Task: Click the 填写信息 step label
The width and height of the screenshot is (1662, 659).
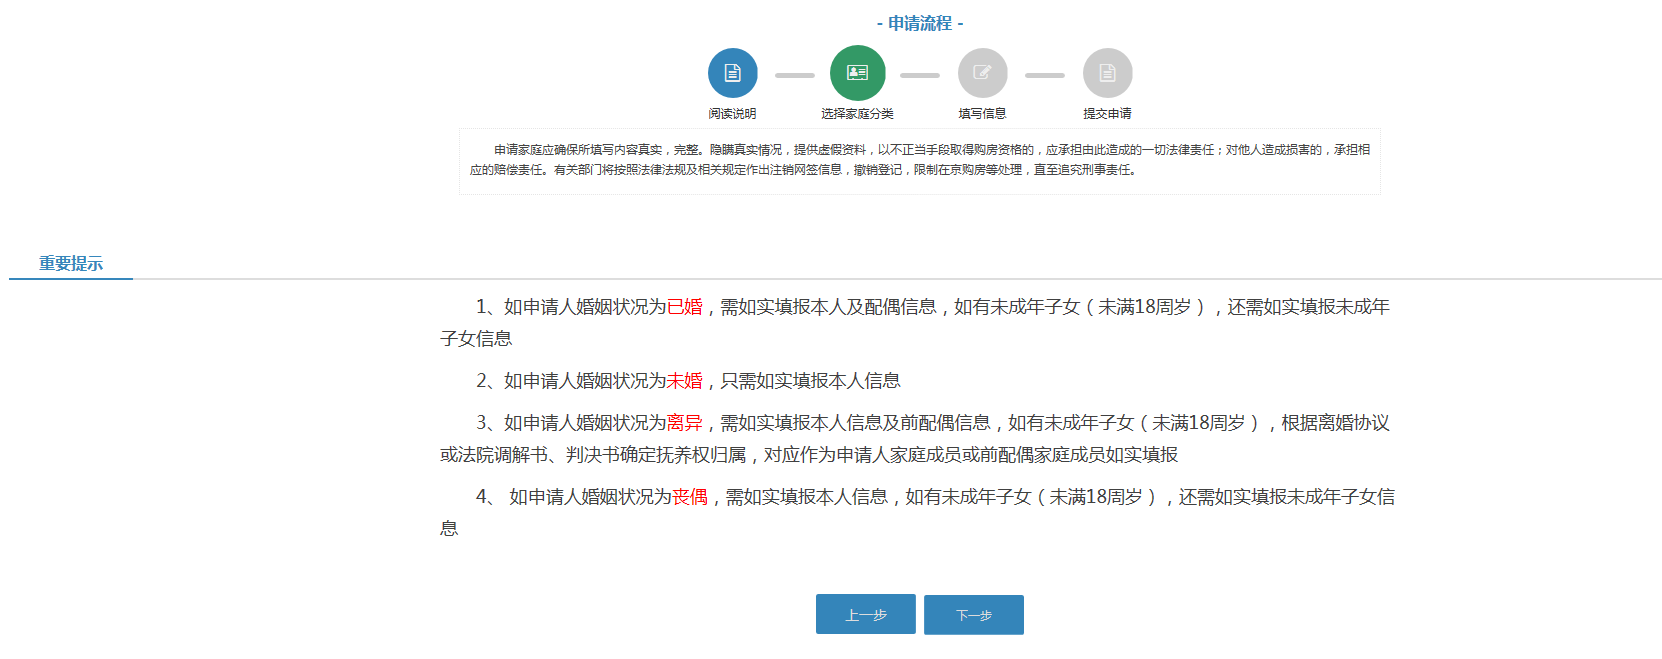Action: pos(983,114)
